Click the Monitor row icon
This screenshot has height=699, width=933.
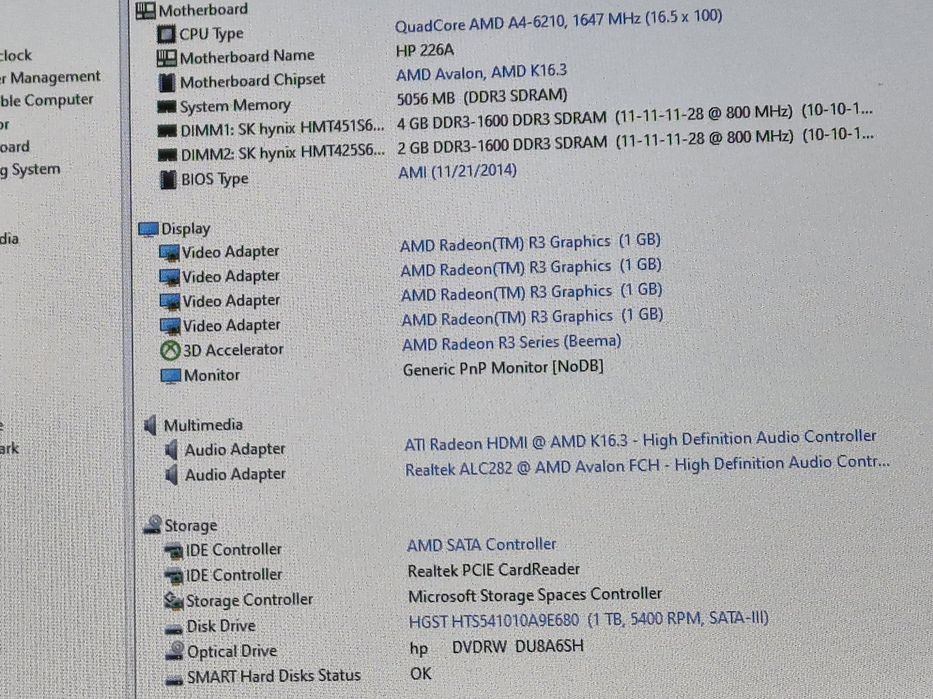(170, 376)
